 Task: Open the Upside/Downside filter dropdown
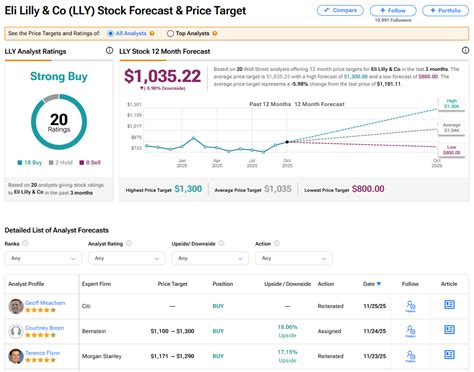(210, 258)
